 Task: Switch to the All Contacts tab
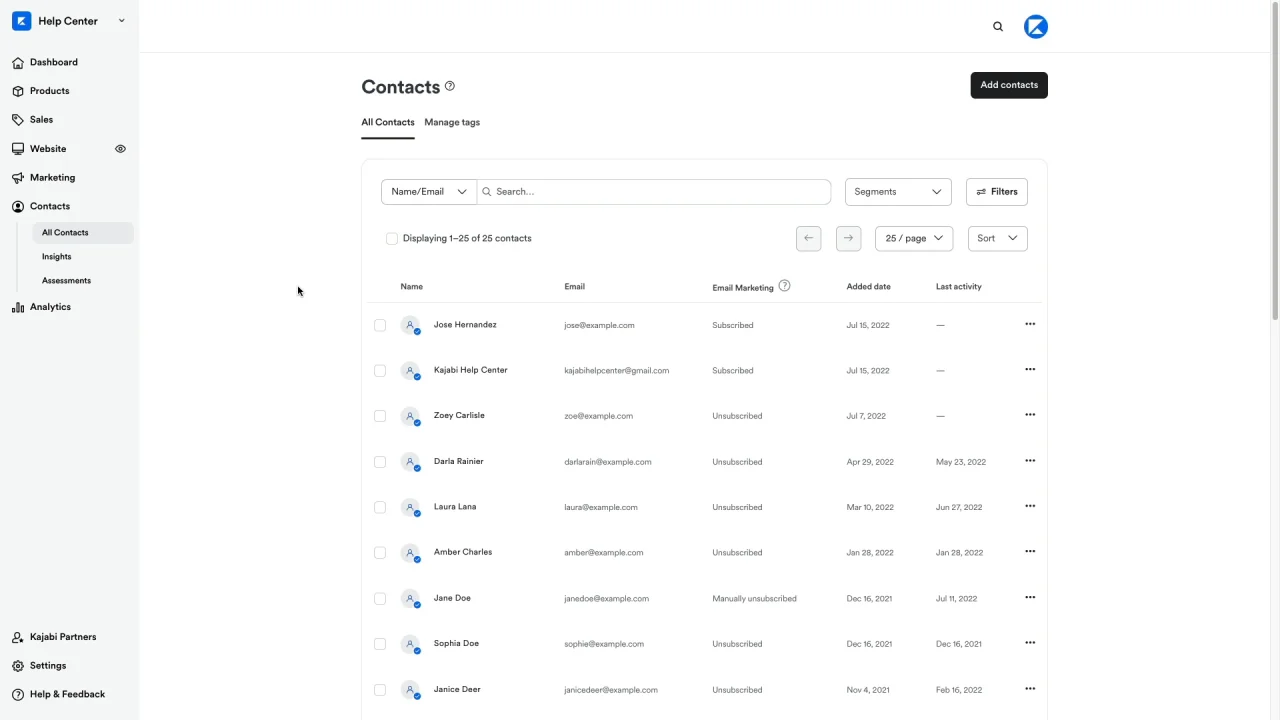388,122
